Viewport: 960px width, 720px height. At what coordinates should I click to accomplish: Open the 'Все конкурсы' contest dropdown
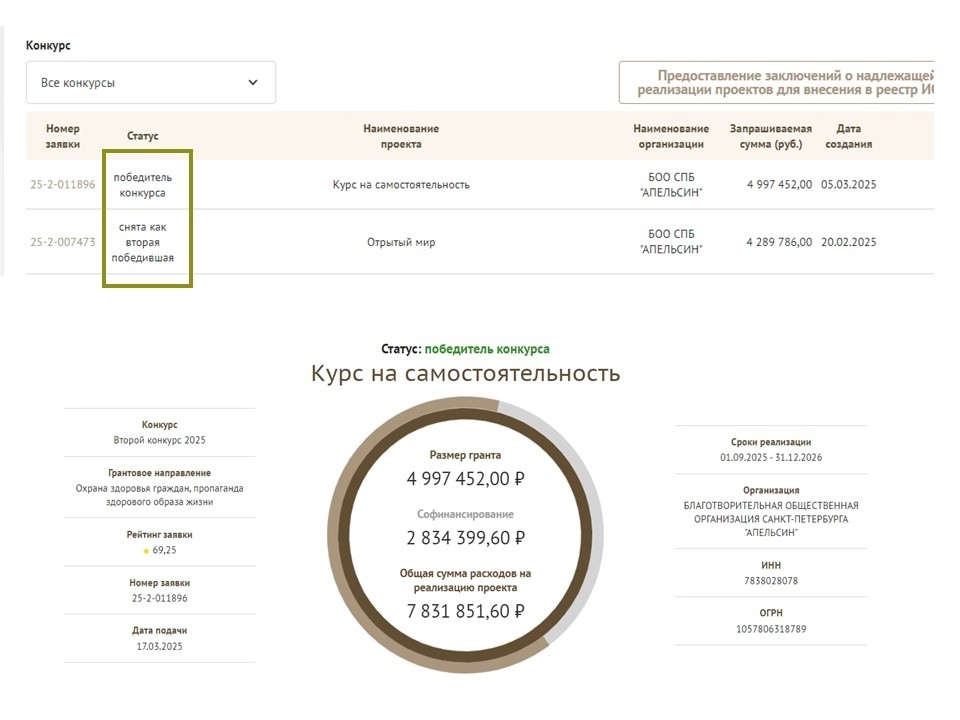tap(150, 83)
